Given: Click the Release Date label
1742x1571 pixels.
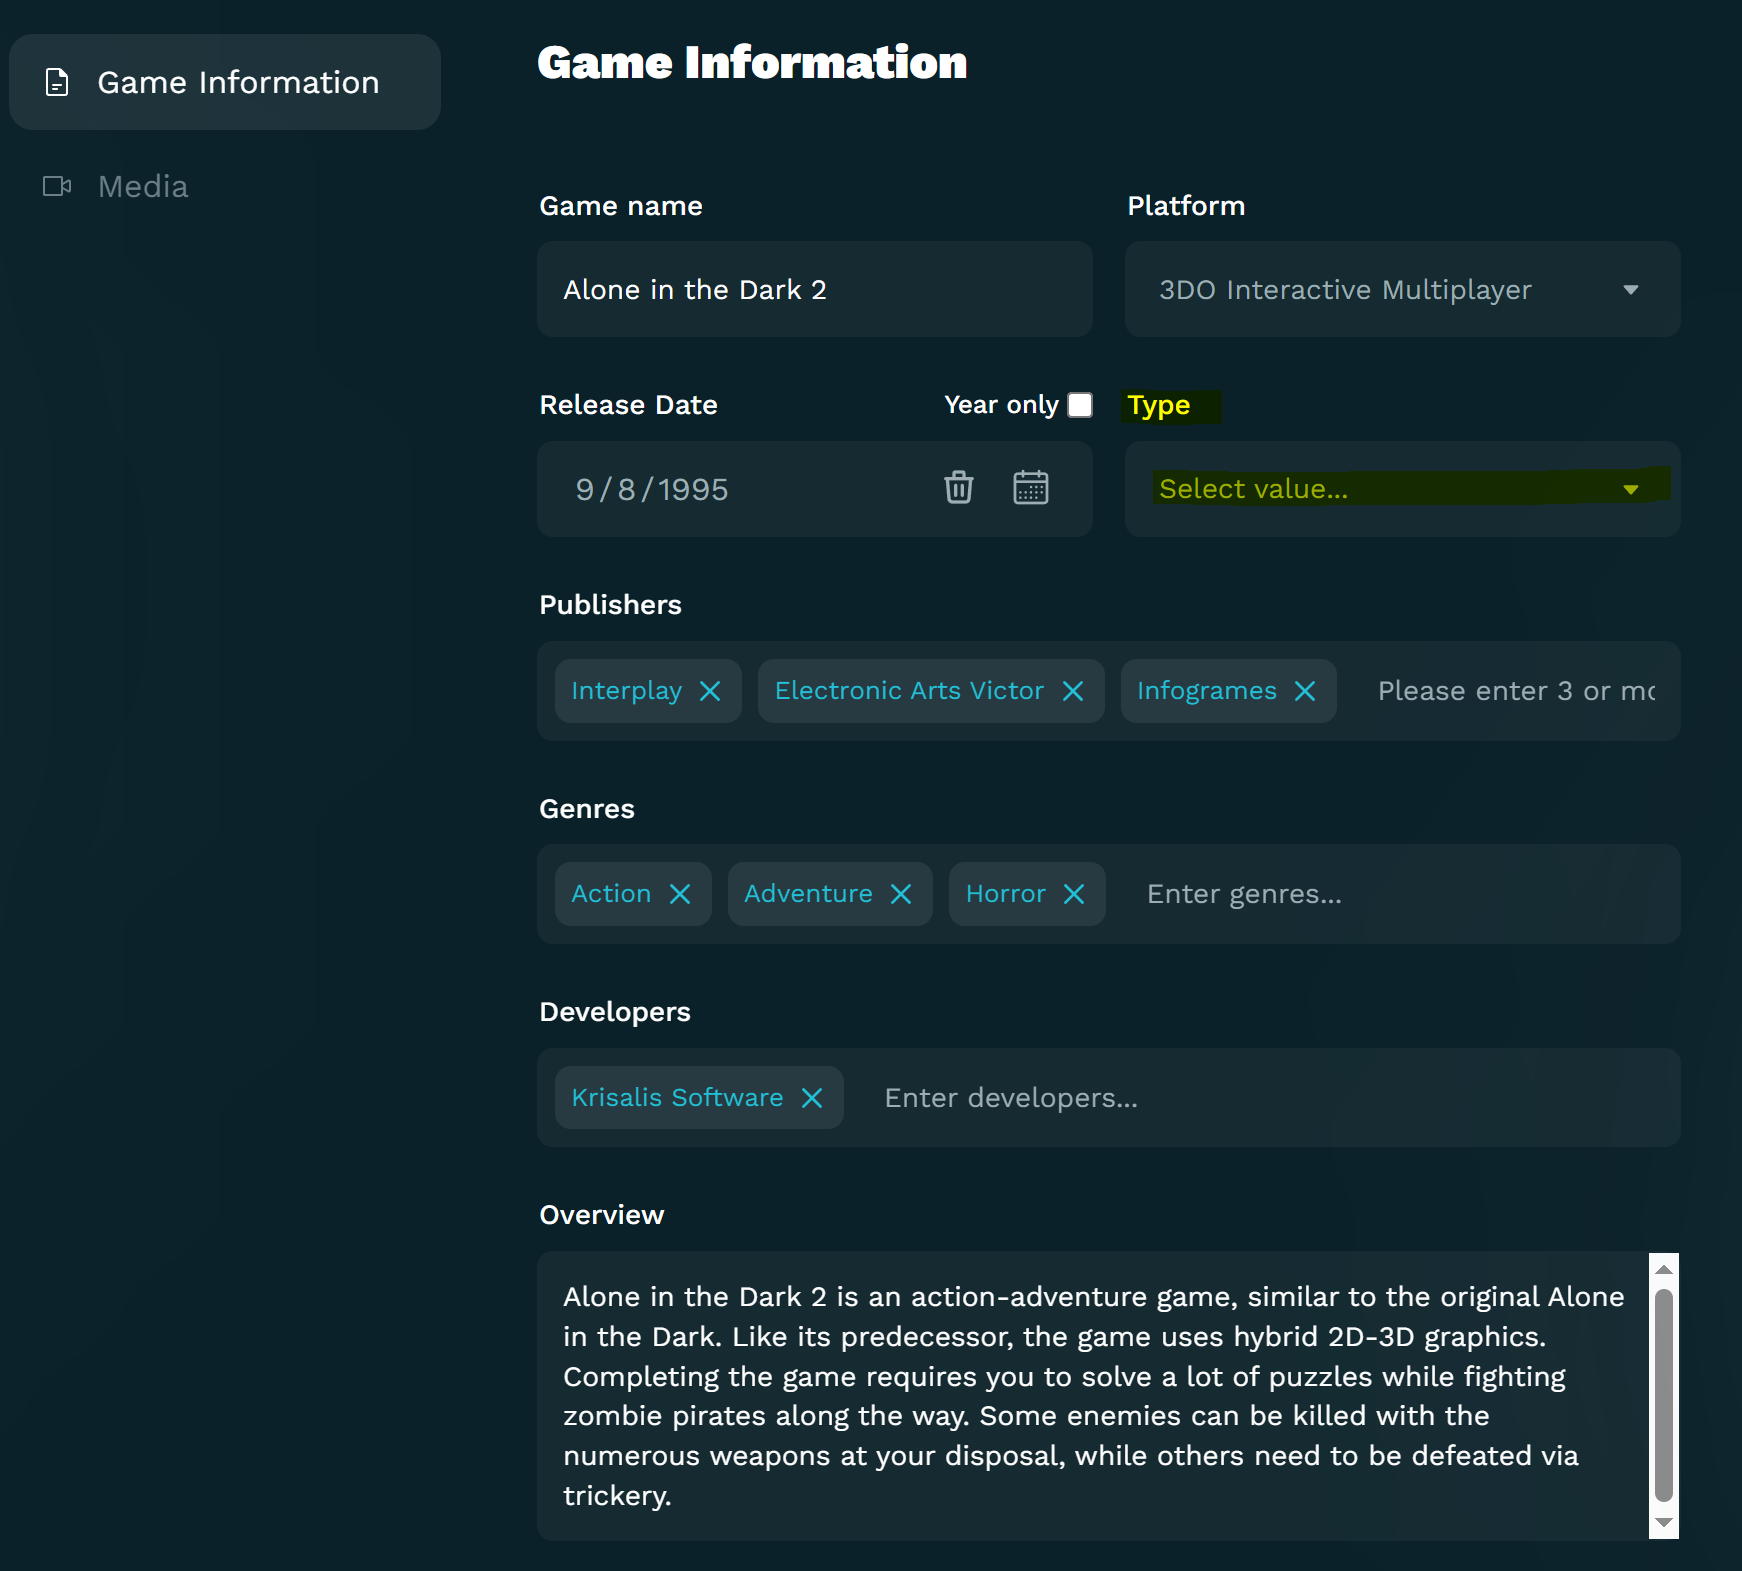Looking at the screenshot, I should (628, 405).
